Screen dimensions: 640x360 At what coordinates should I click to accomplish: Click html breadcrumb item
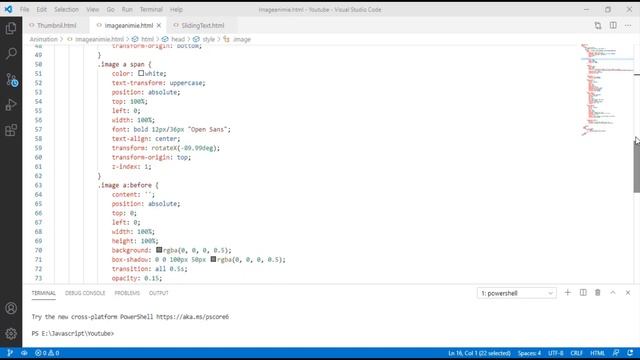(x=147, y=40)
